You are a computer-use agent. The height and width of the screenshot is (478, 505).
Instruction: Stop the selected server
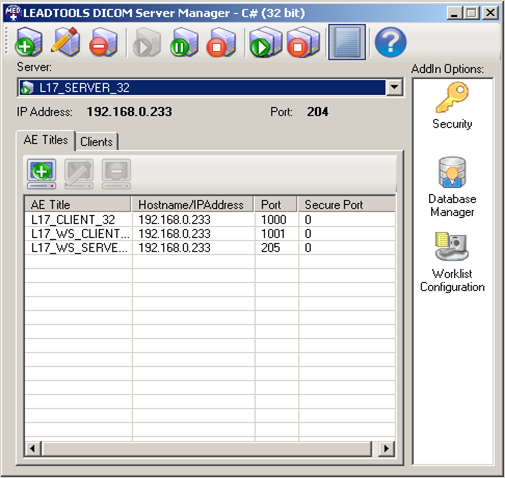click(x=221, y=42)
